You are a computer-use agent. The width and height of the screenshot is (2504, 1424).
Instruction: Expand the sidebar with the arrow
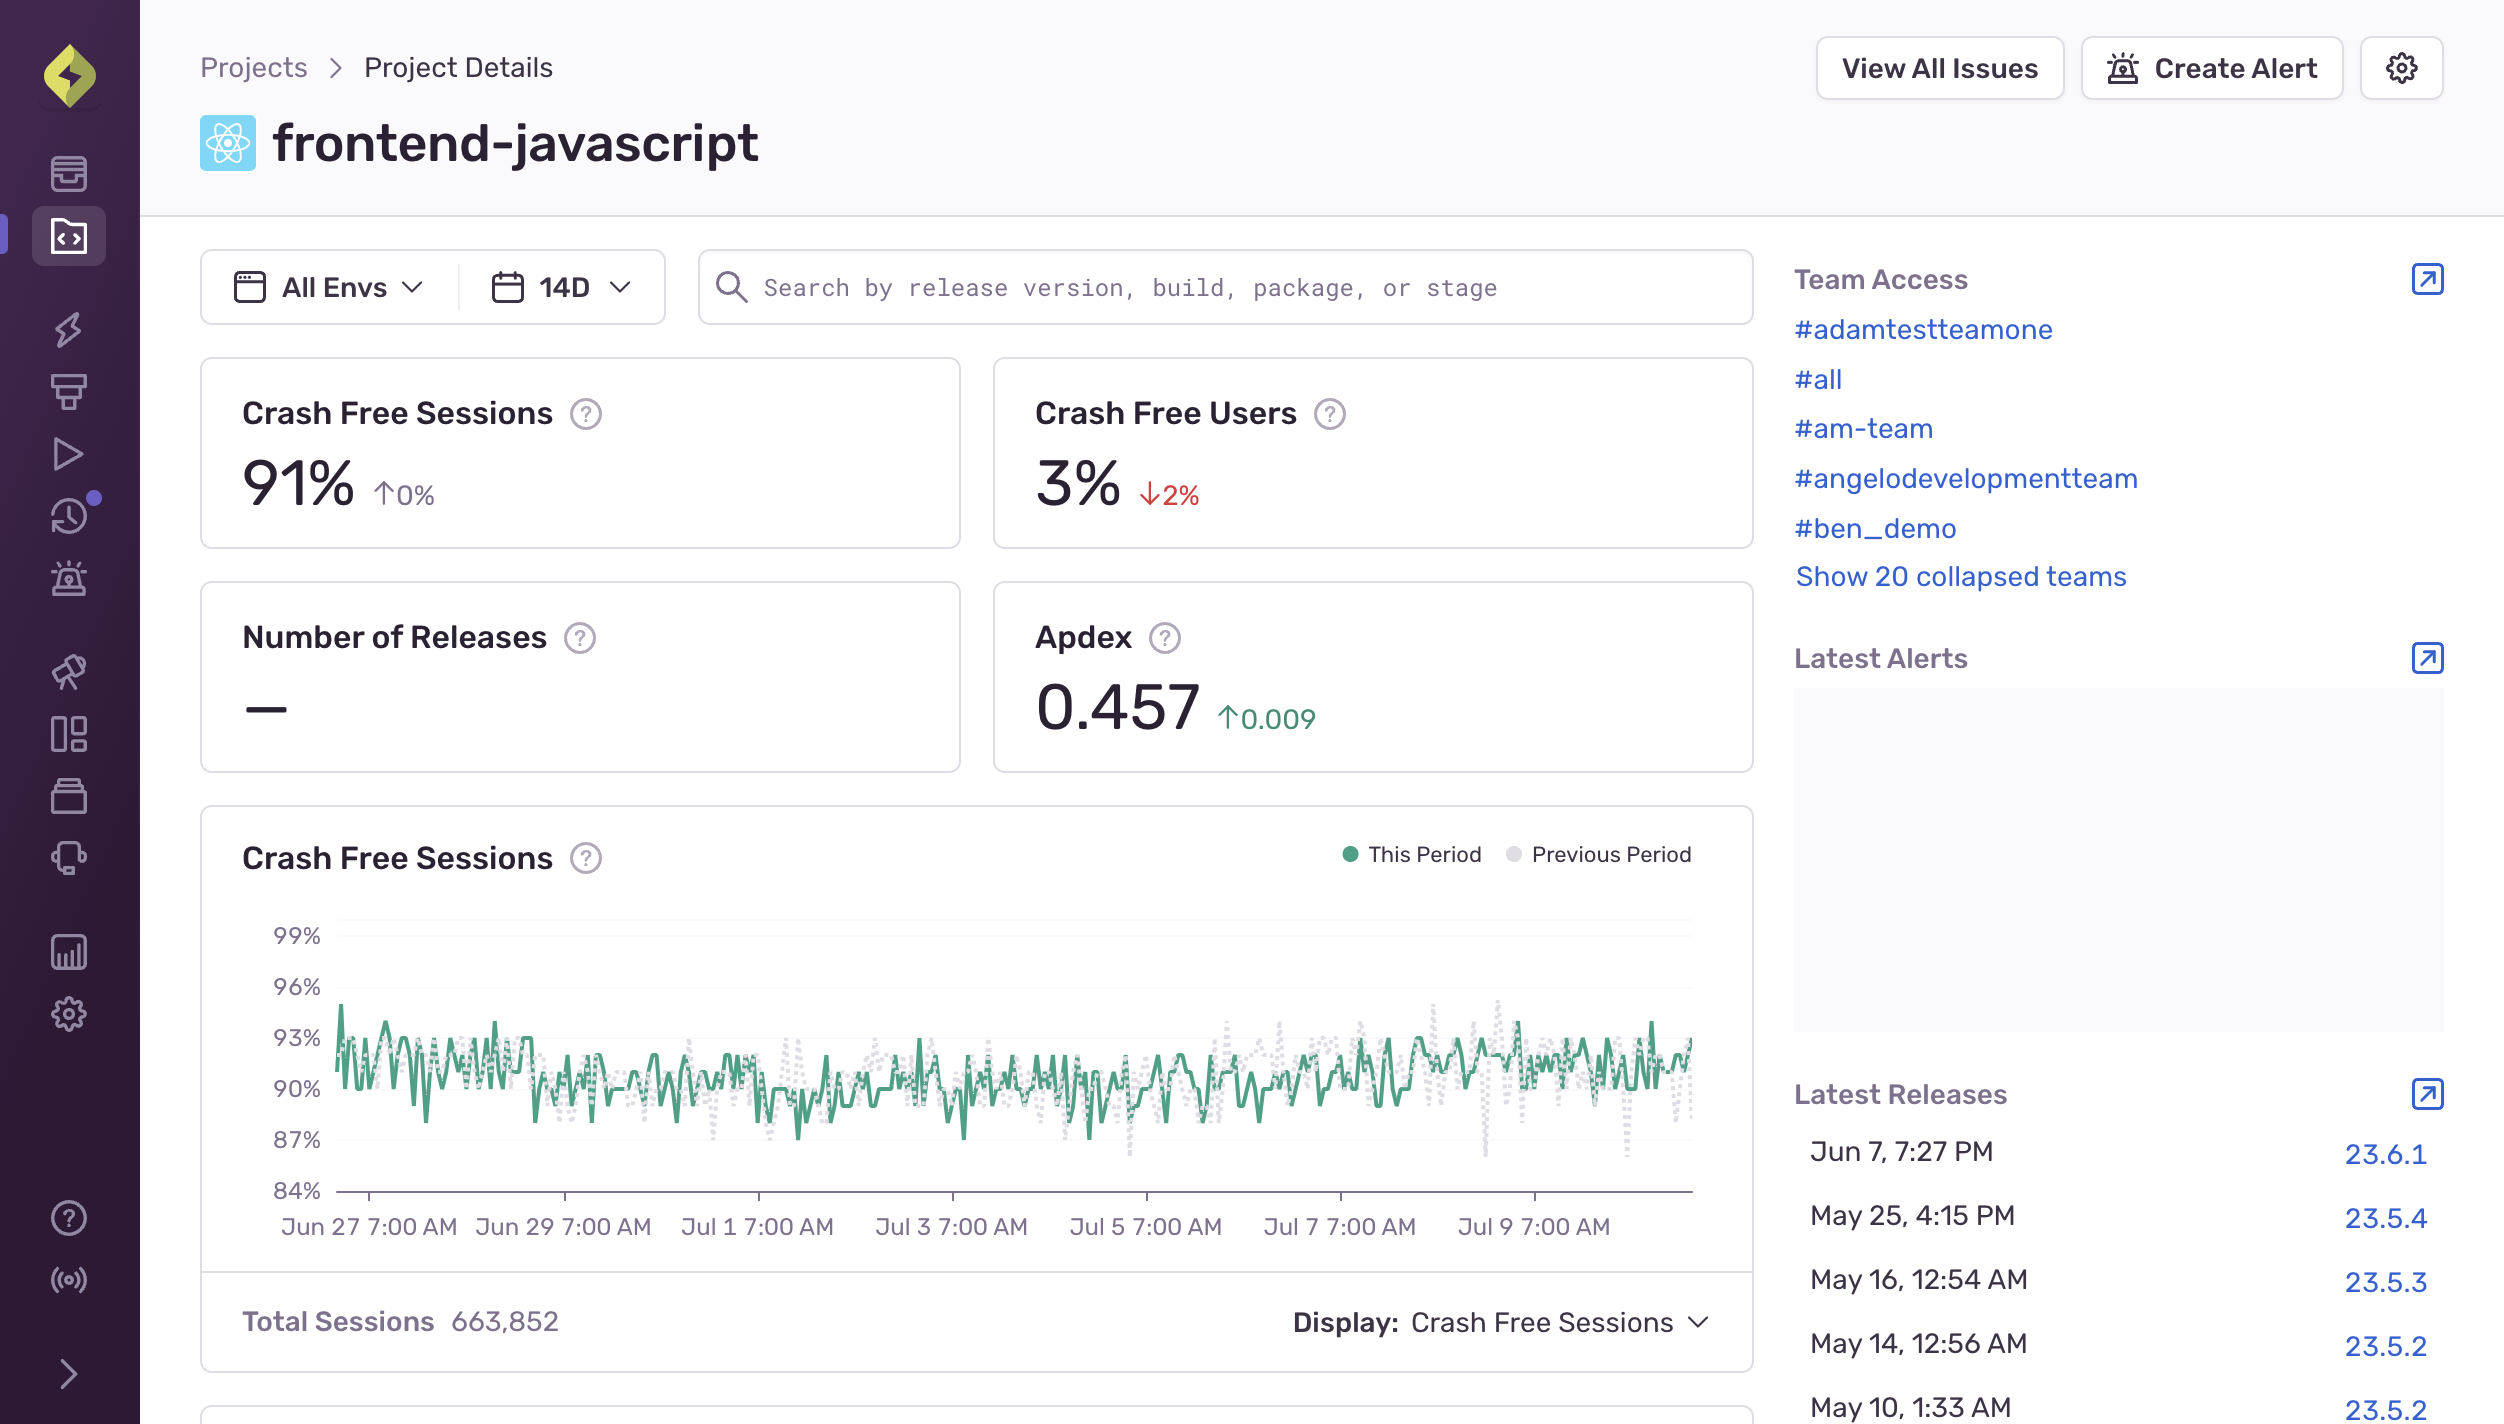69,1374
